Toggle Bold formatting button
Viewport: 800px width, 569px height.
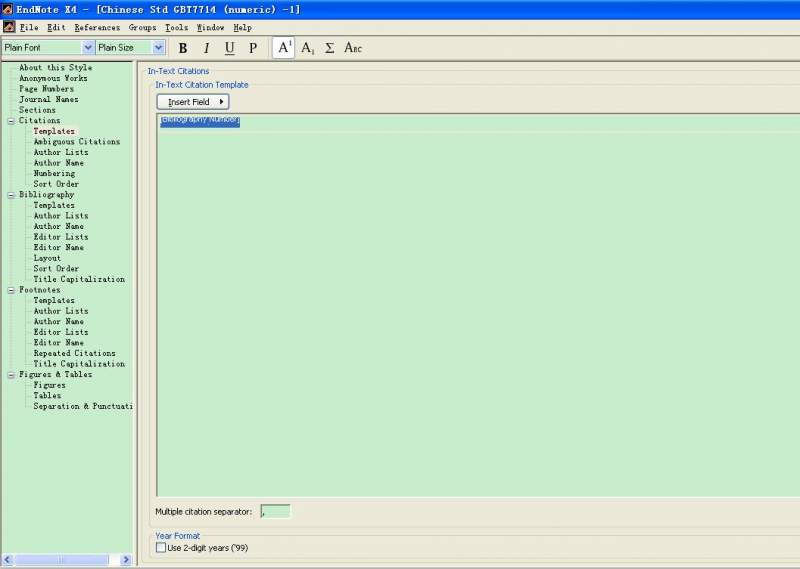coord(183,48)
